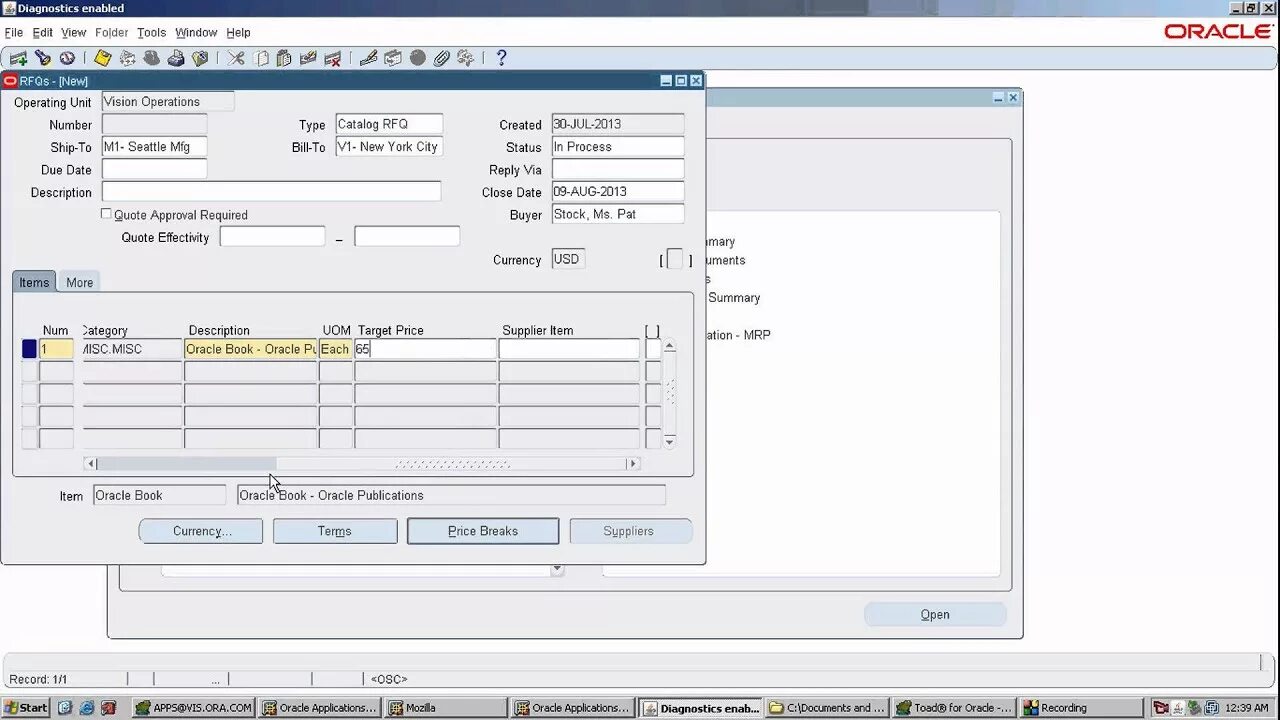Image resolution: width=1280 pixels, height=720 pixels.
Task: Click the Ship-To field M1- Seattle Mfg
Action: click(154, 146)
